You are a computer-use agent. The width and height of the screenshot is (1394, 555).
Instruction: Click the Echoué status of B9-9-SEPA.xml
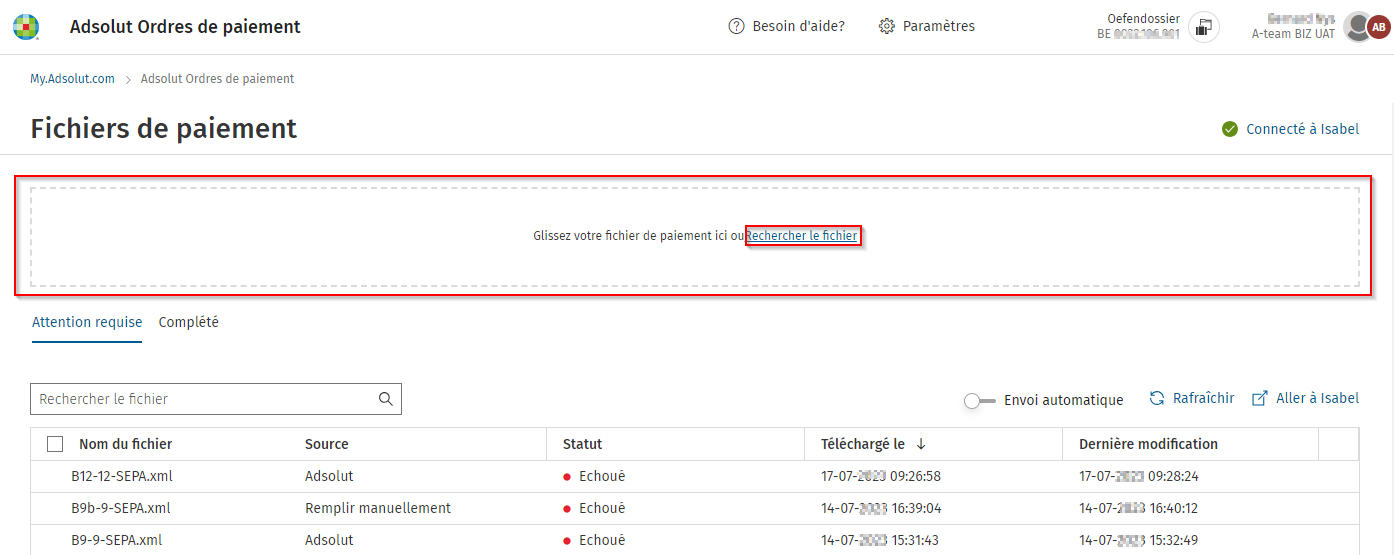[594, 540]
